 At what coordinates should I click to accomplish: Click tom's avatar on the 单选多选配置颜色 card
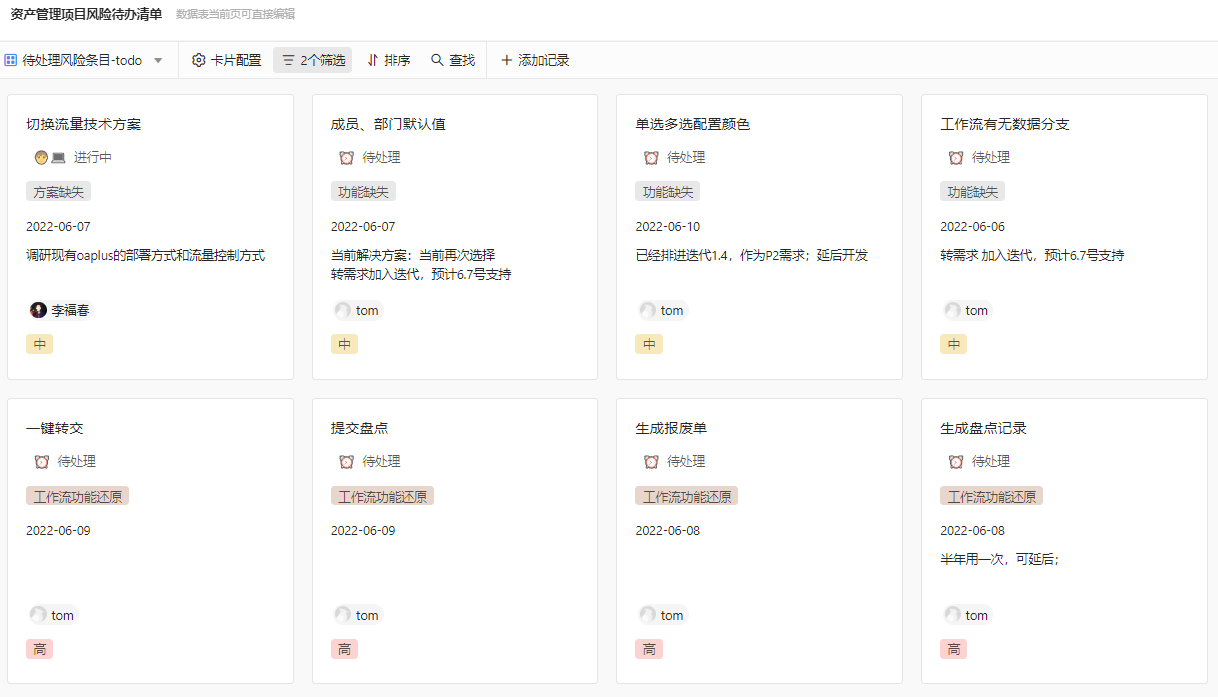647,310
